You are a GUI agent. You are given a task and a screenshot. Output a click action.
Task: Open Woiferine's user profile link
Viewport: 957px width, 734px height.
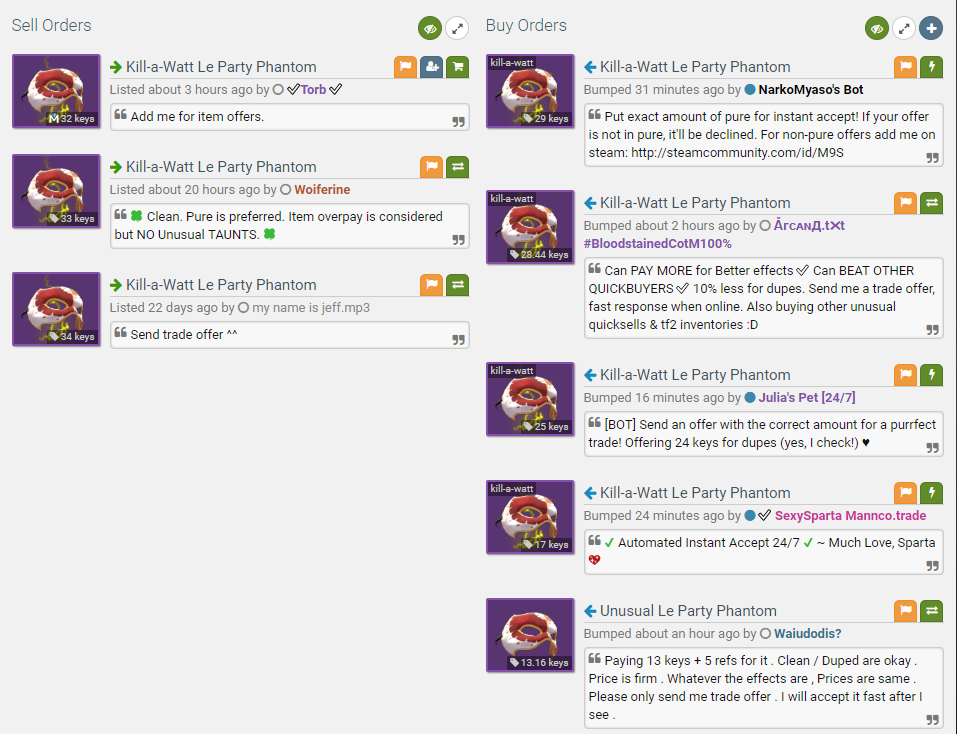322,190
